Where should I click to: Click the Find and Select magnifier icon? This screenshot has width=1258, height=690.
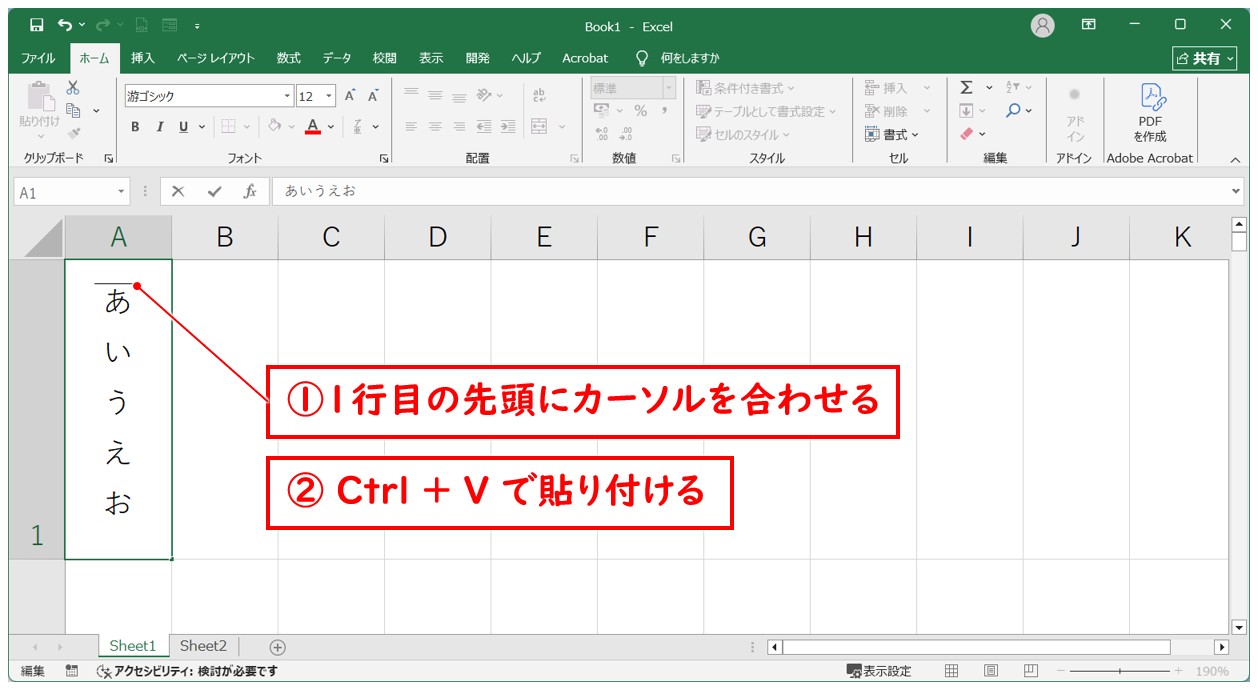tap(1013, 111)
